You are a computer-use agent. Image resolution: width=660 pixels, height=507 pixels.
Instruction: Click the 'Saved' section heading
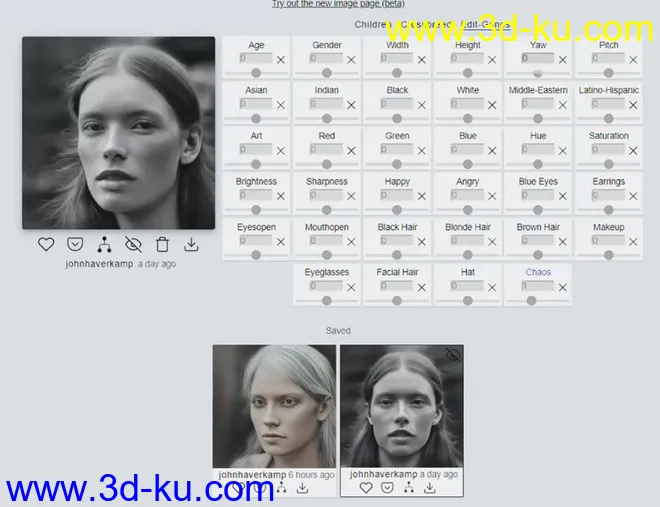click(x=338, y=331)
